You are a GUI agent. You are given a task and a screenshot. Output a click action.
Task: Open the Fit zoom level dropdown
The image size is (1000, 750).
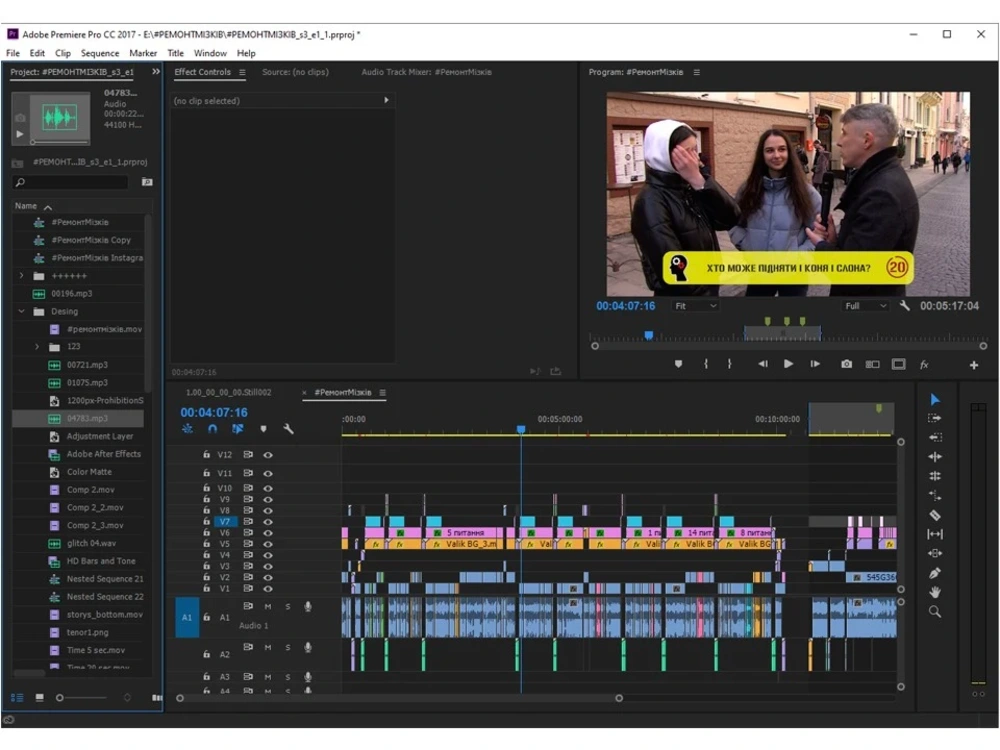696,306
